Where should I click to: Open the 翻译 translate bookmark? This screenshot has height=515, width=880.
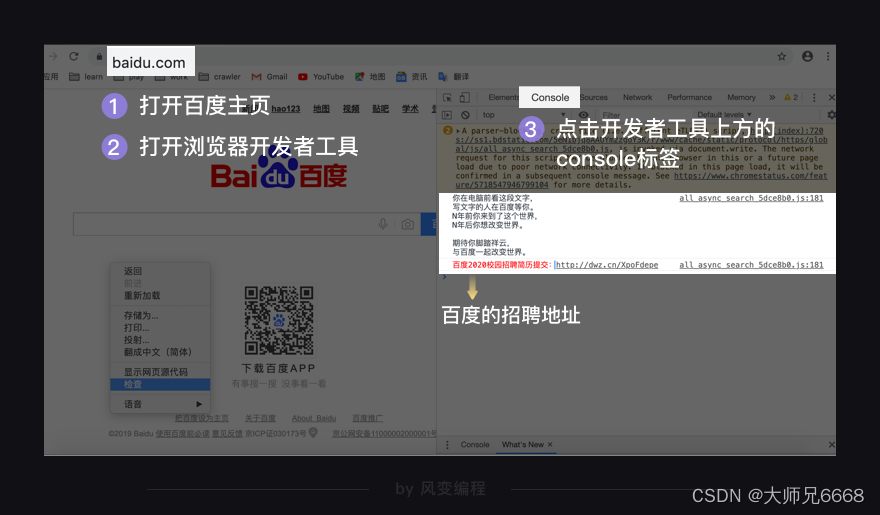453,76
